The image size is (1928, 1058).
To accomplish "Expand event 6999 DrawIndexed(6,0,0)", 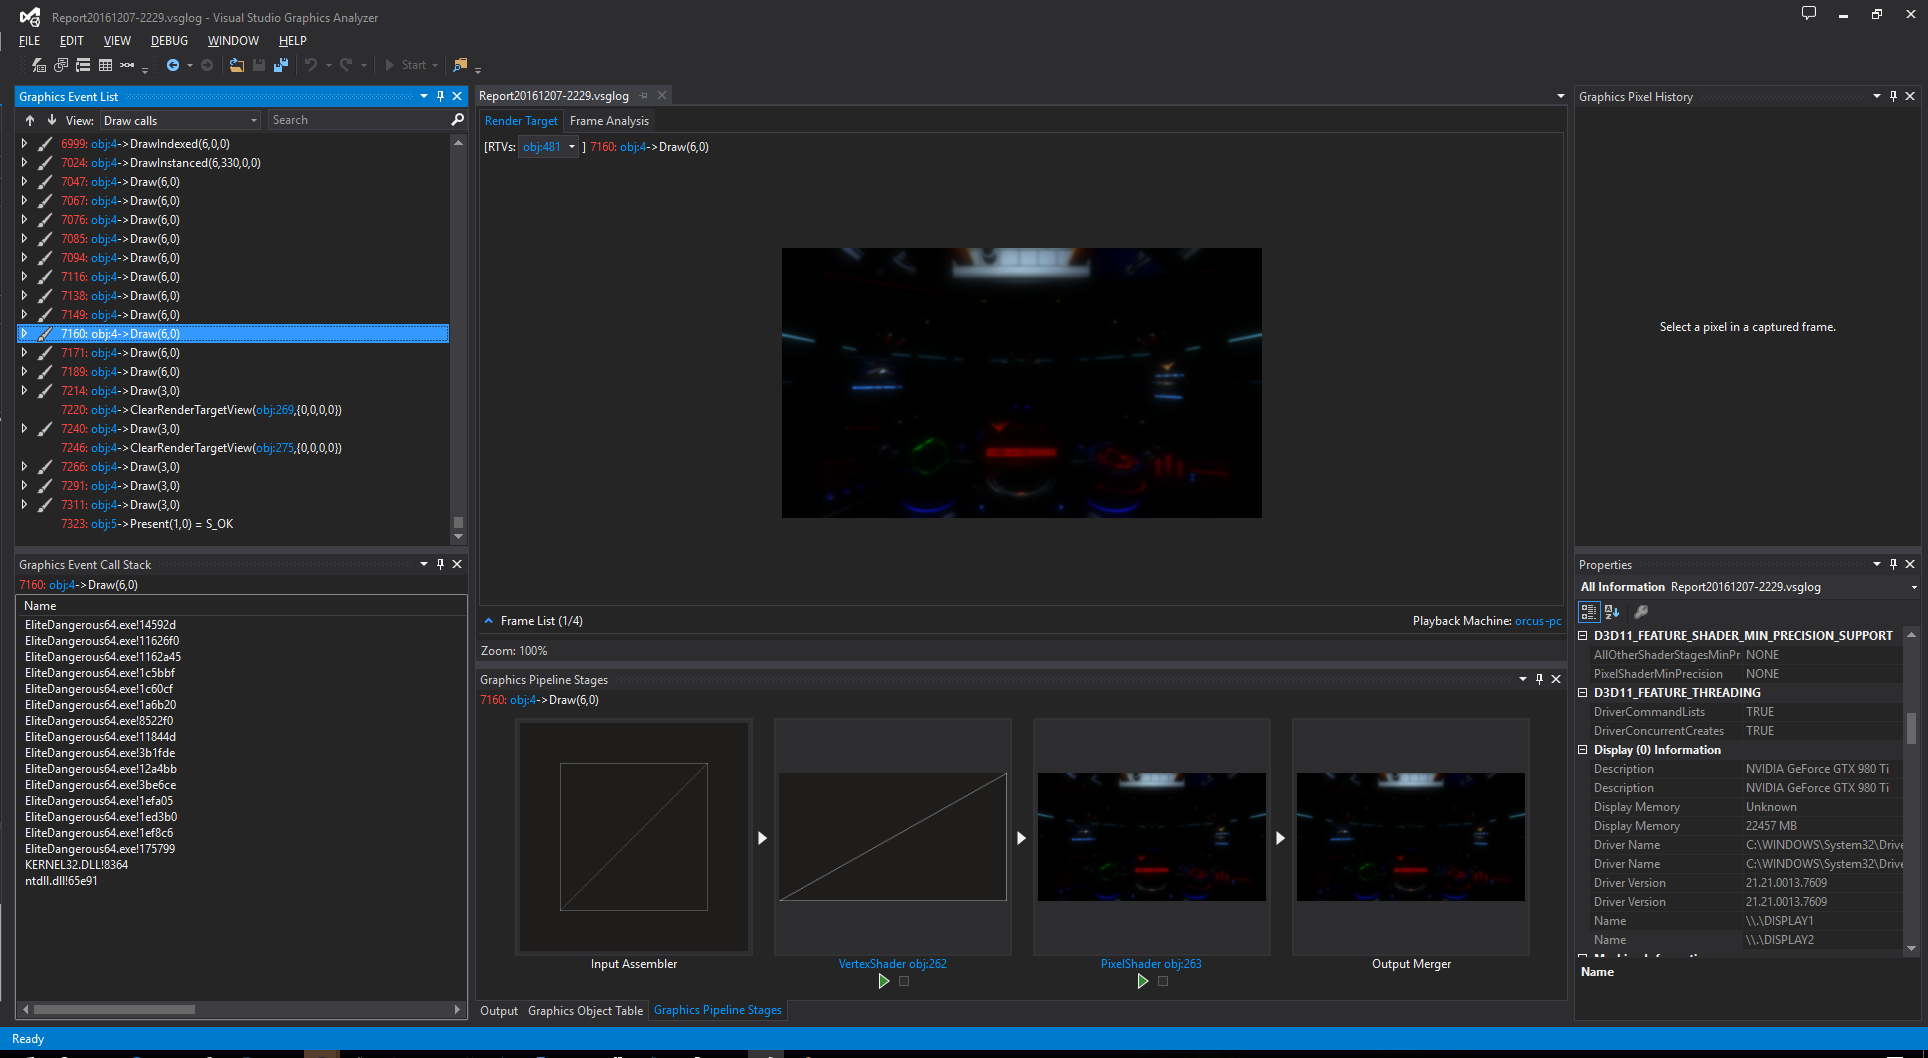I will pos(24,144).
